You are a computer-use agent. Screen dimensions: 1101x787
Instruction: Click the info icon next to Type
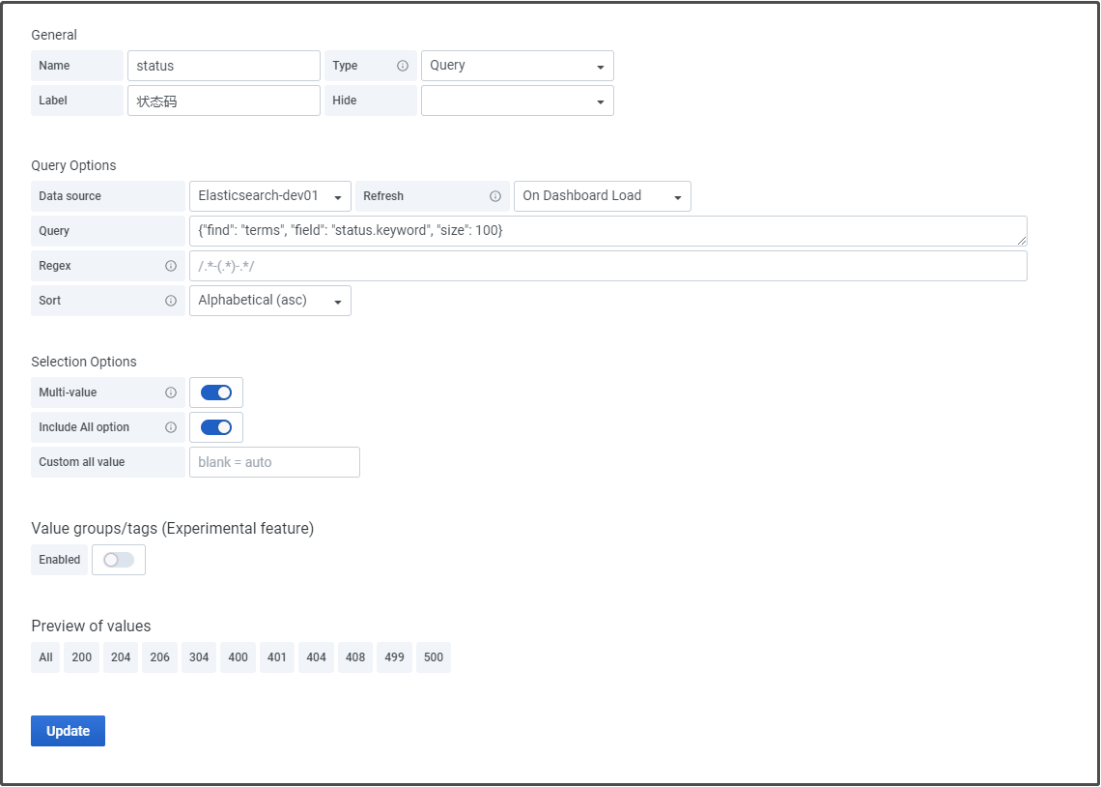[x=403, y=66]
